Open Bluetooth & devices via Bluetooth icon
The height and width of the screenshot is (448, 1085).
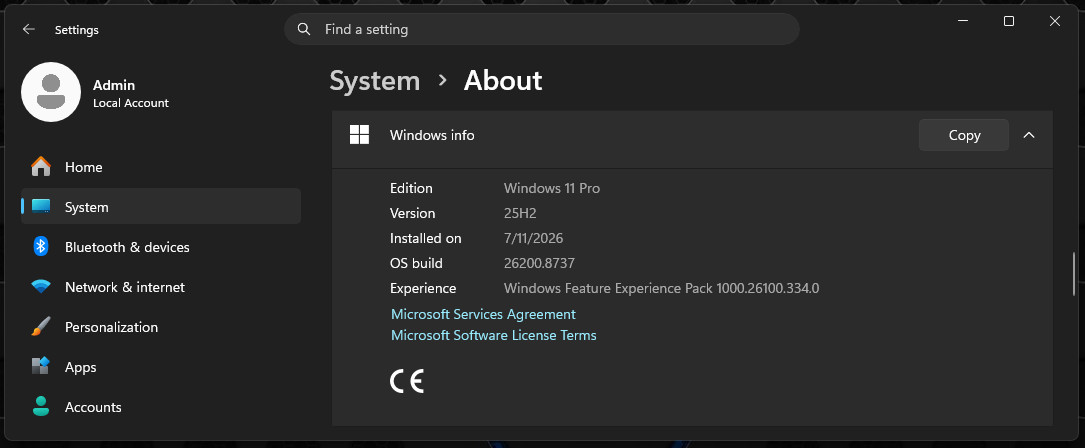pyautogui.click(x=41, y=247)
